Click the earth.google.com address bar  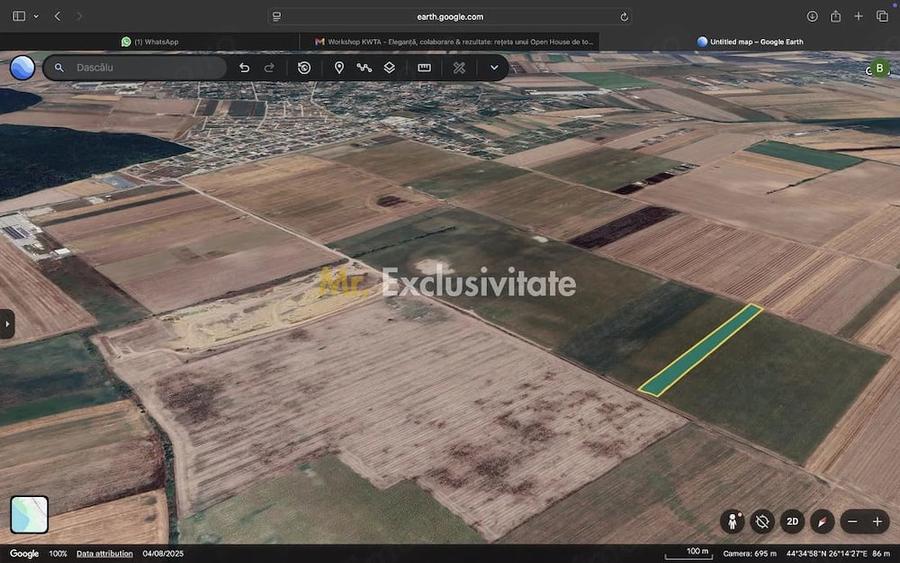450,17
